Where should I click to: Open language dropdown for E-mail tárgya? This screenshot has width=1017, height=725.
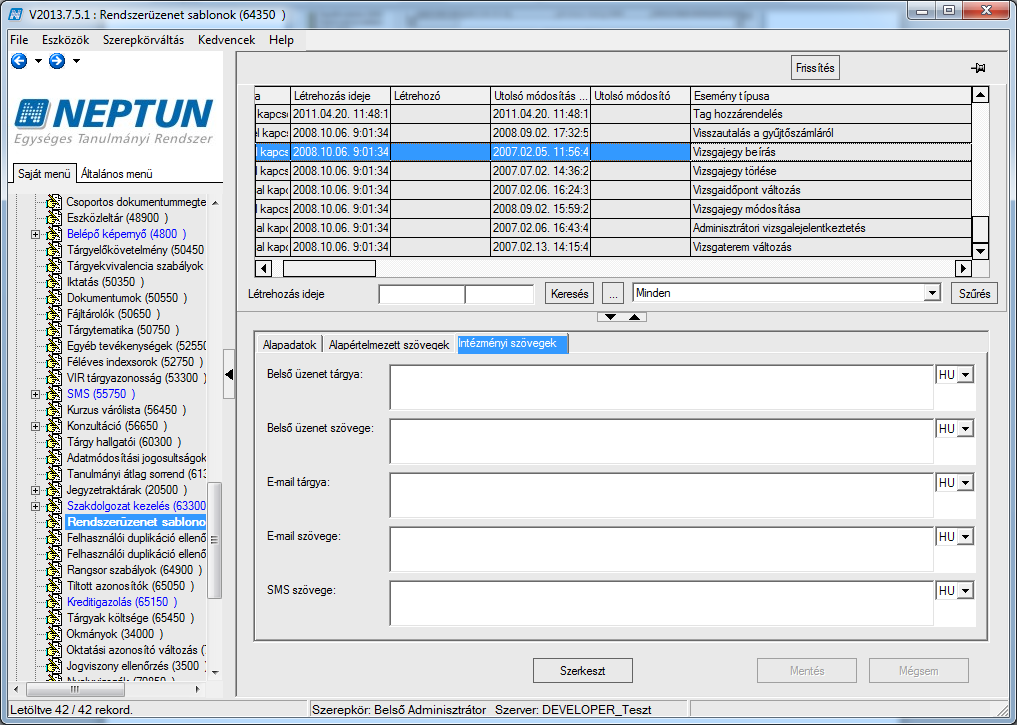point(966,483)
